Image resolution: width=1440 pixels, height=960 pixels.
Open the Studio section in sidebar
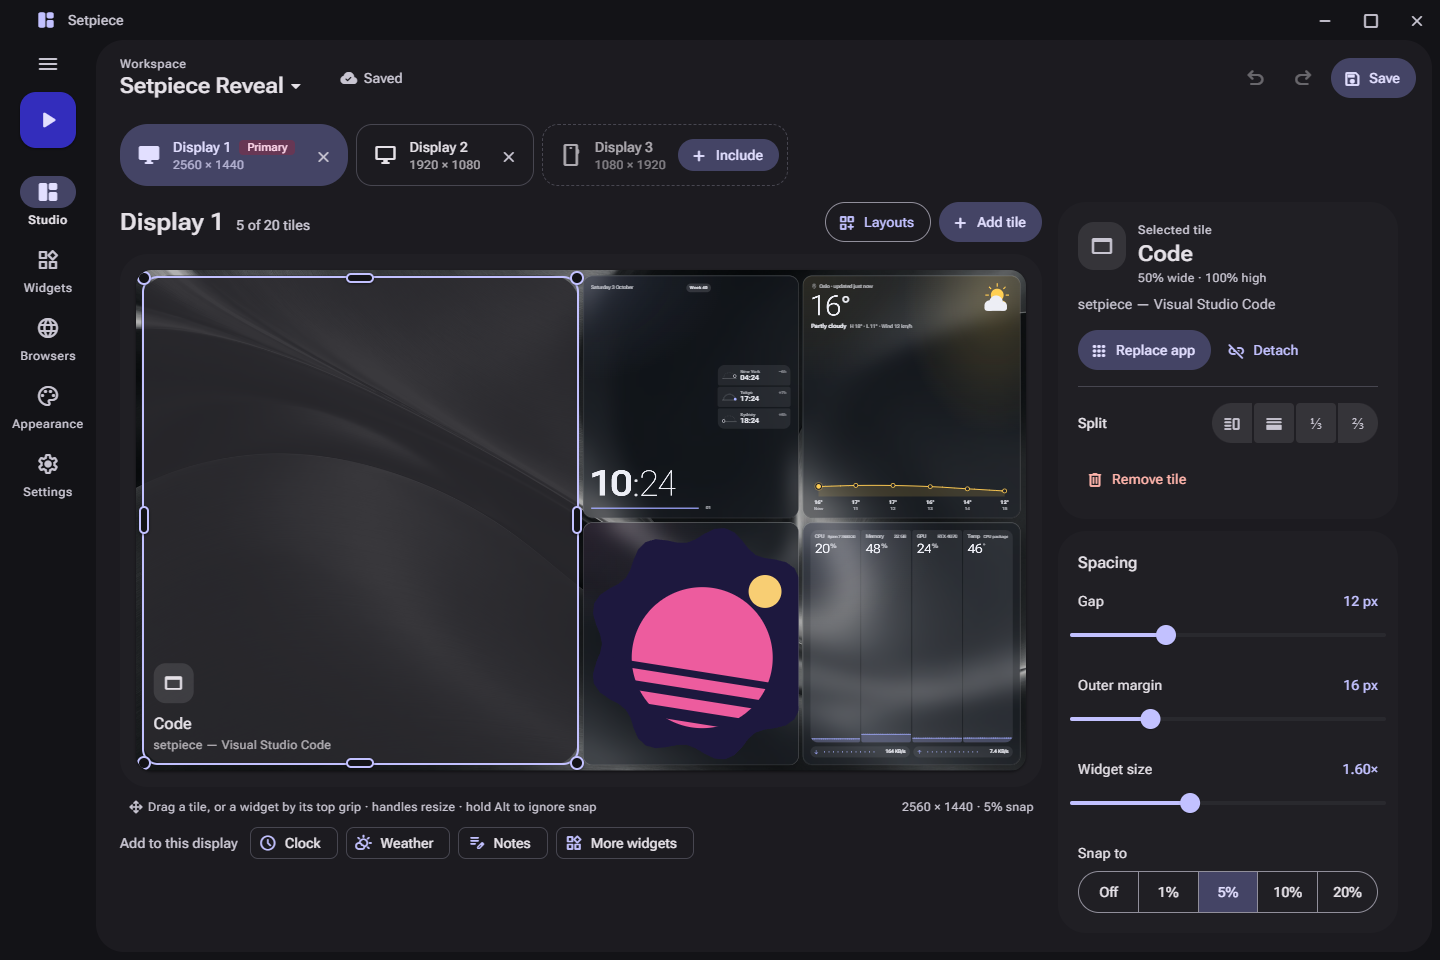48,202
